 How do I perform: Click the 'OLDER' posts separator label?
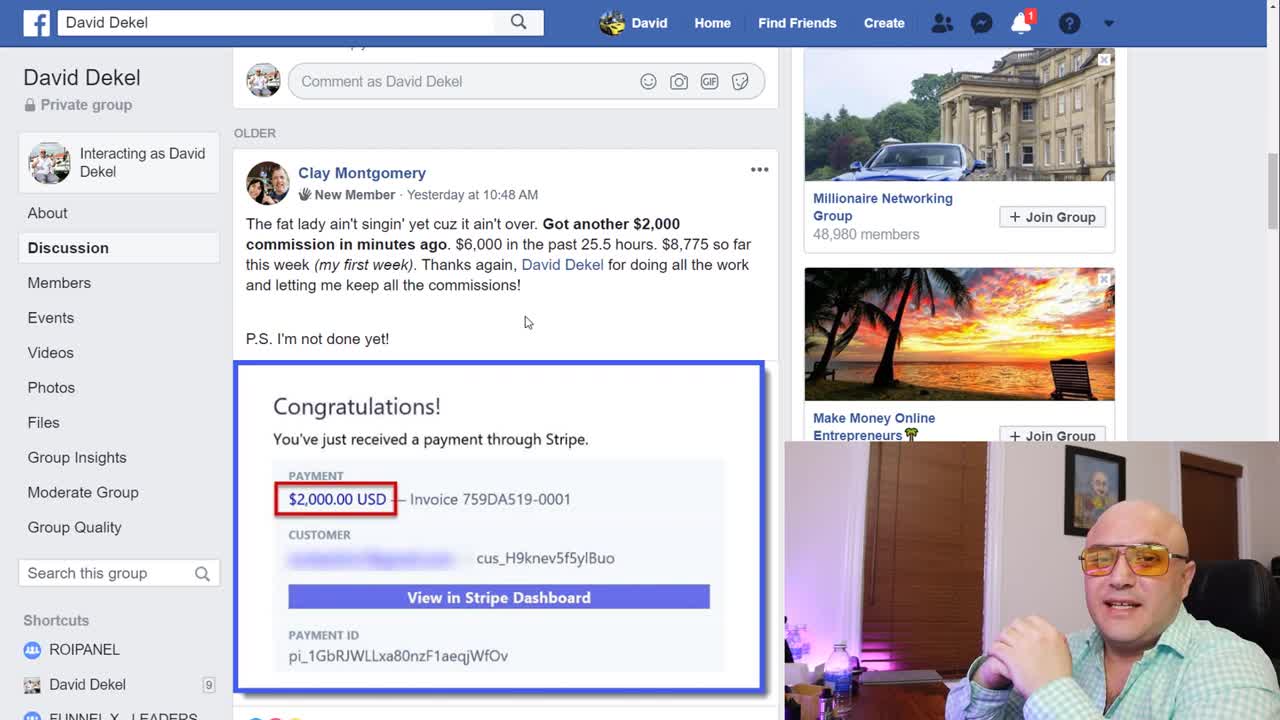(x=255, y=133)
